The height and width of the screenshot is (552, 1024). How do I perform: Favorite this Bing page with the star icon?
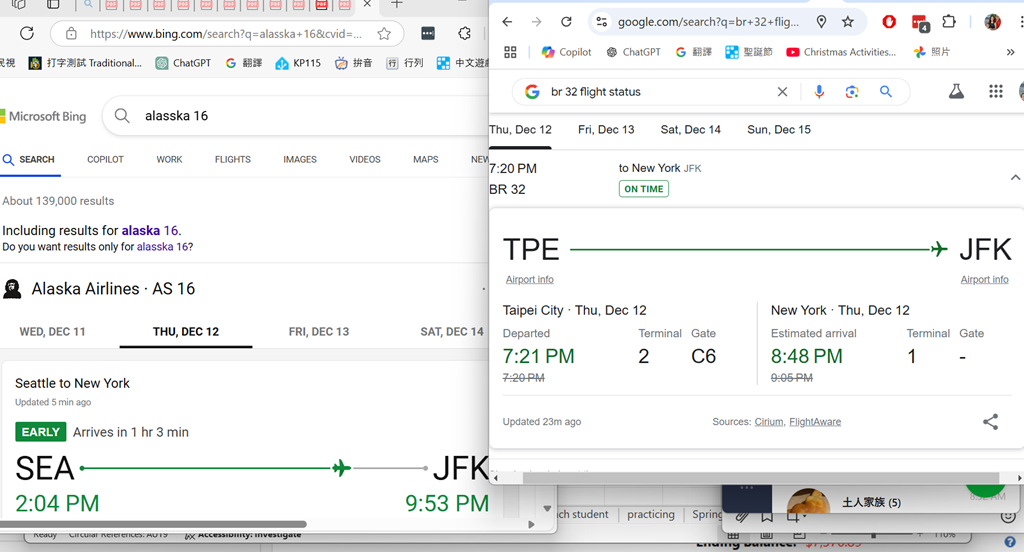384,33
